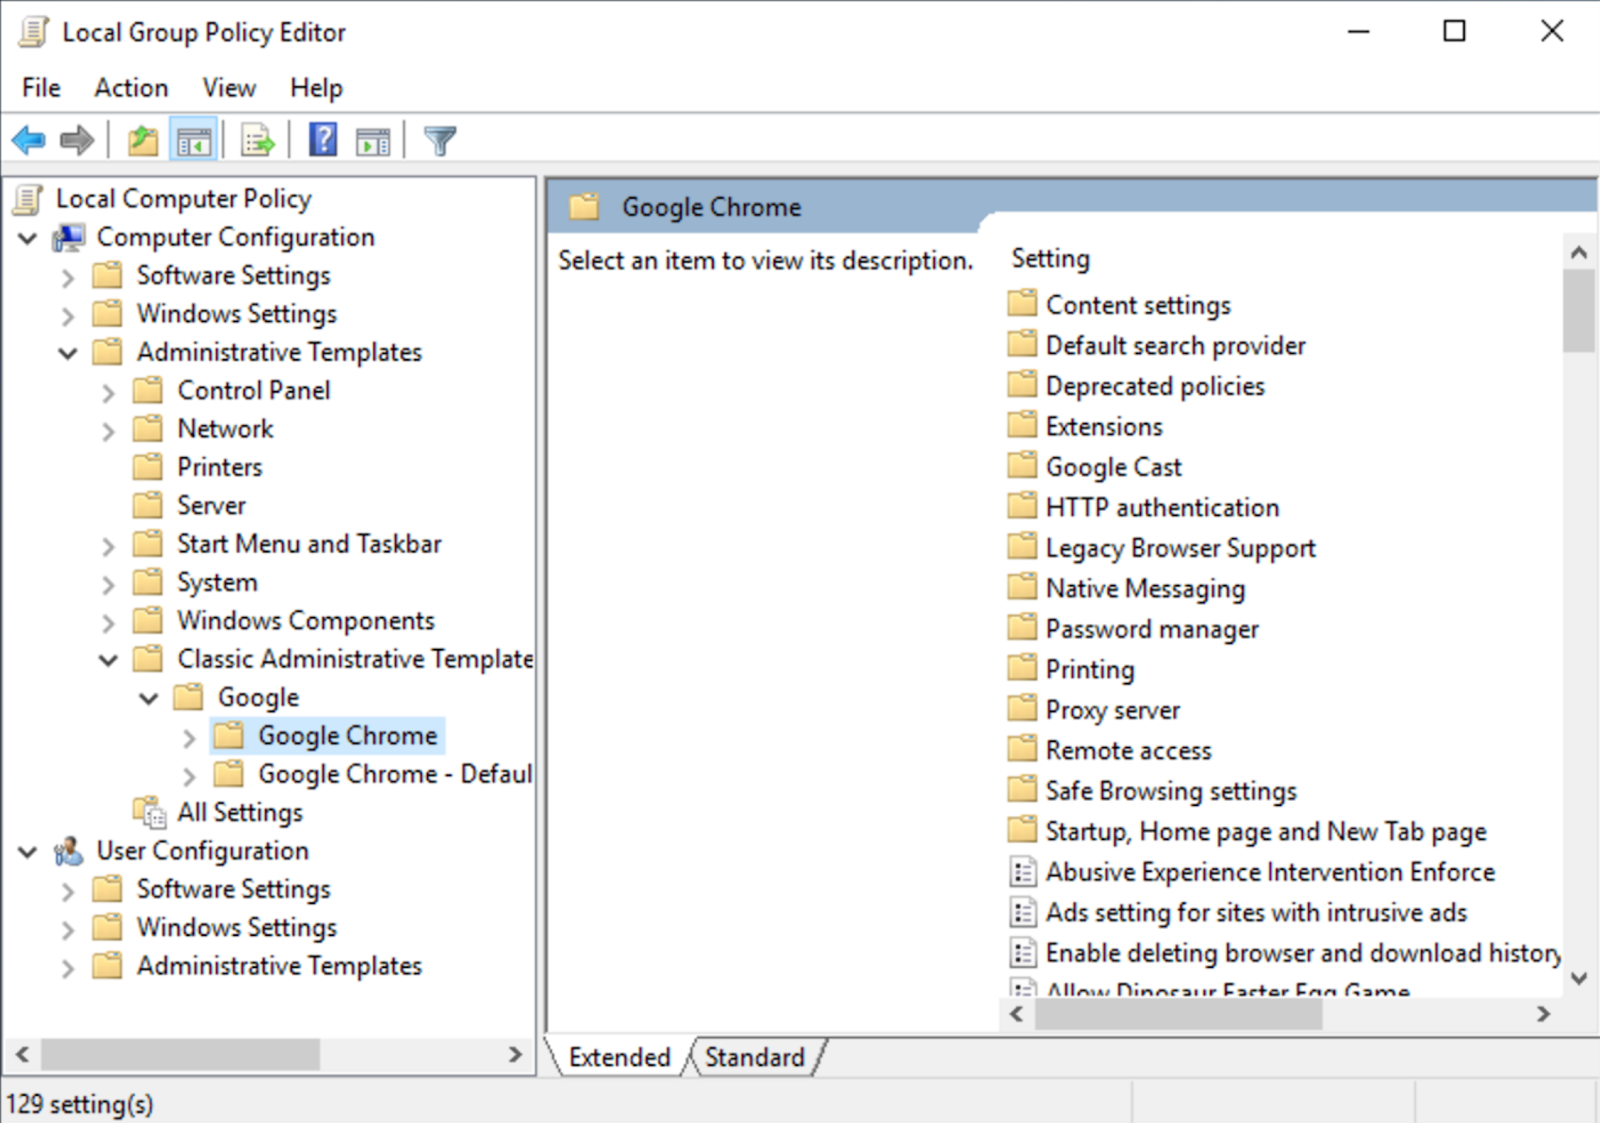This screenshot has height=1123, width=1600.
Task: Select the Deprecated policies folder
Action: pos(1155,386)
